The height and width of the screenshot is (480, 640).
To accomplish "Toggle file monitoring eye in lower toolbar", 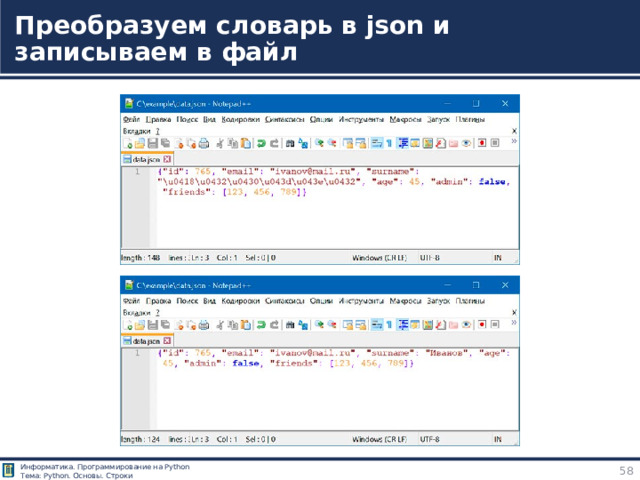I will click(466, 325).
